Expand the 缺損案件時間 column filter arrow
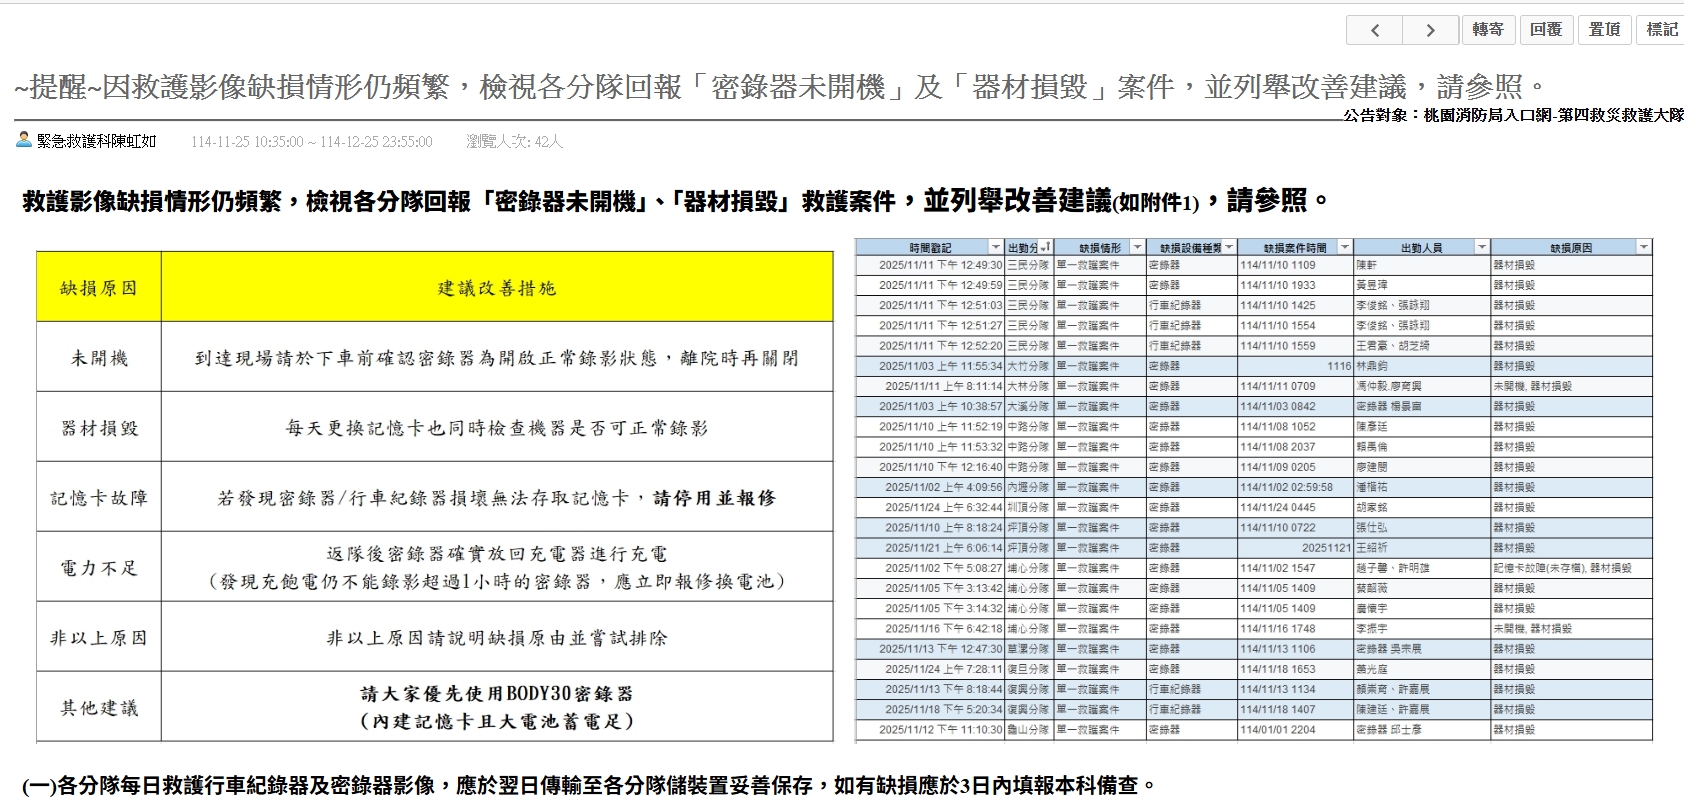The image size is (1684, 809). point(1345,247)
